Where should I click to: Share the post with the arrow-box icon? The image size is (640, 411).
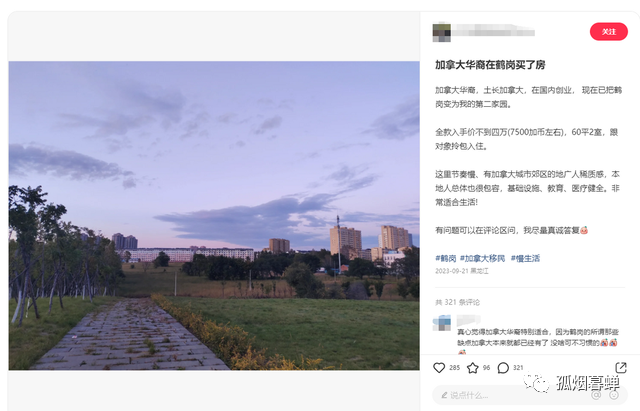coord(621,367)
